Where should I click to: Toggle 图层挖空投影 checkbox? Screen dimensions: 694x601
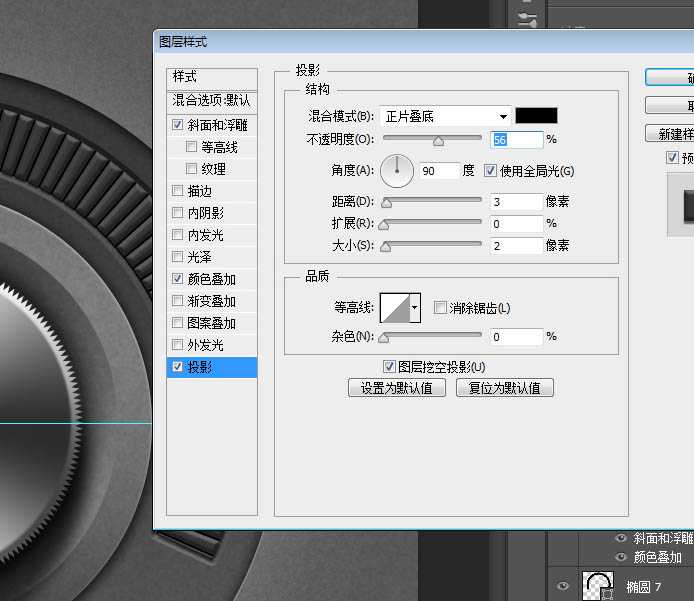[389, 366]
